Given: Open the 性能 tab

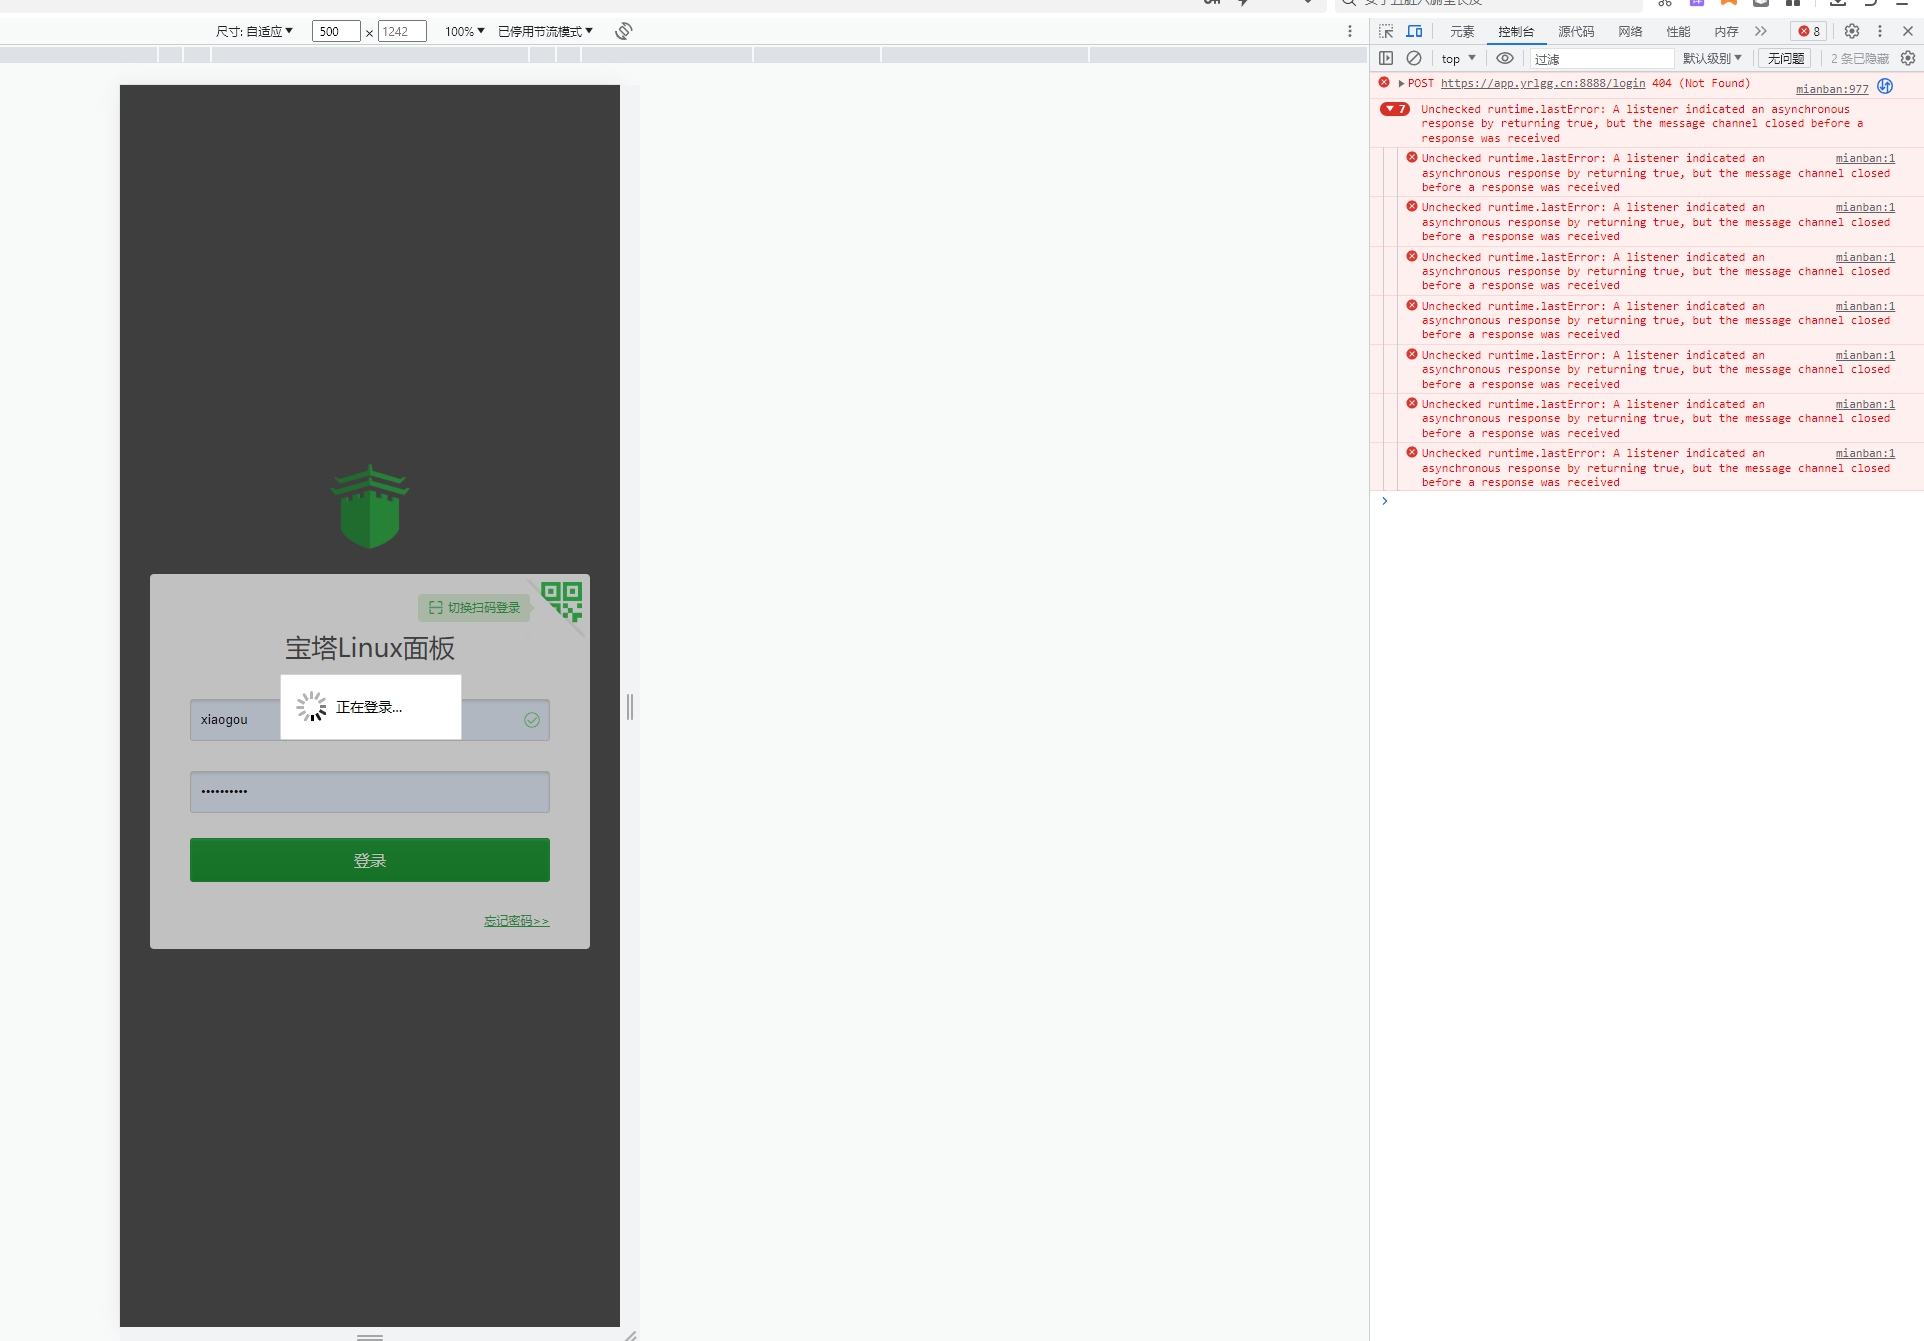Looking at the screenshot, I should click(1678, 31).
